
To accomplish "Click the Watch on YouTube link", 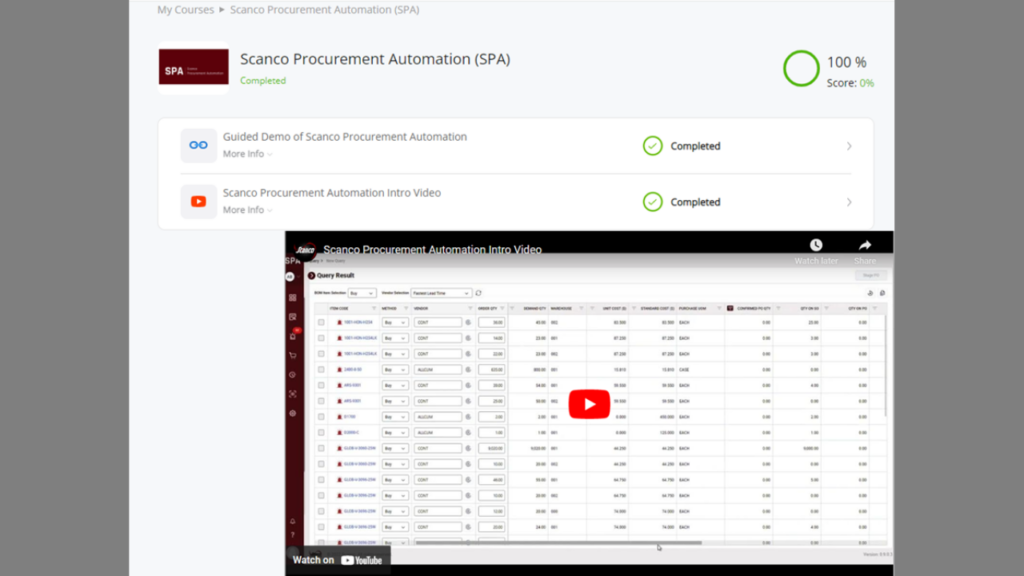I will pos(335,560).
